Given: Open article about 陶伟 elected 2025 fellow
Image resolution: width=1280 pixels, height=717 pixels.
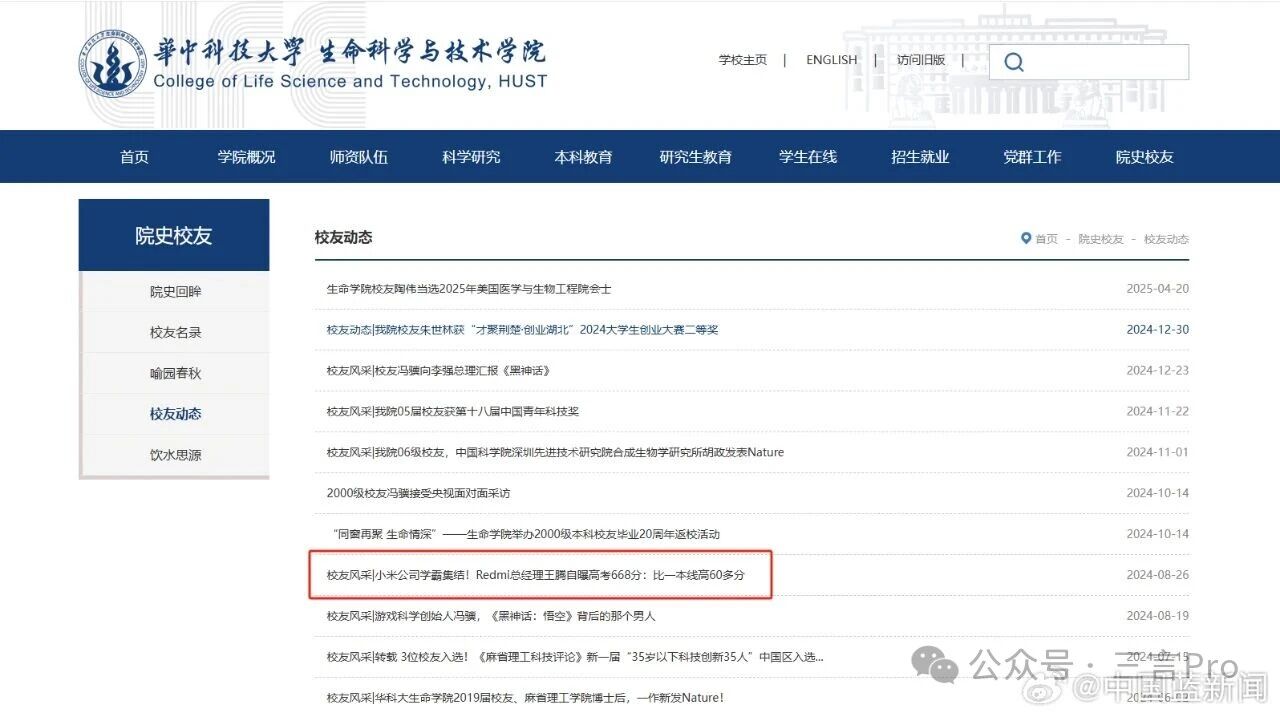Looking at the screenshot, I should pos(469,289).
